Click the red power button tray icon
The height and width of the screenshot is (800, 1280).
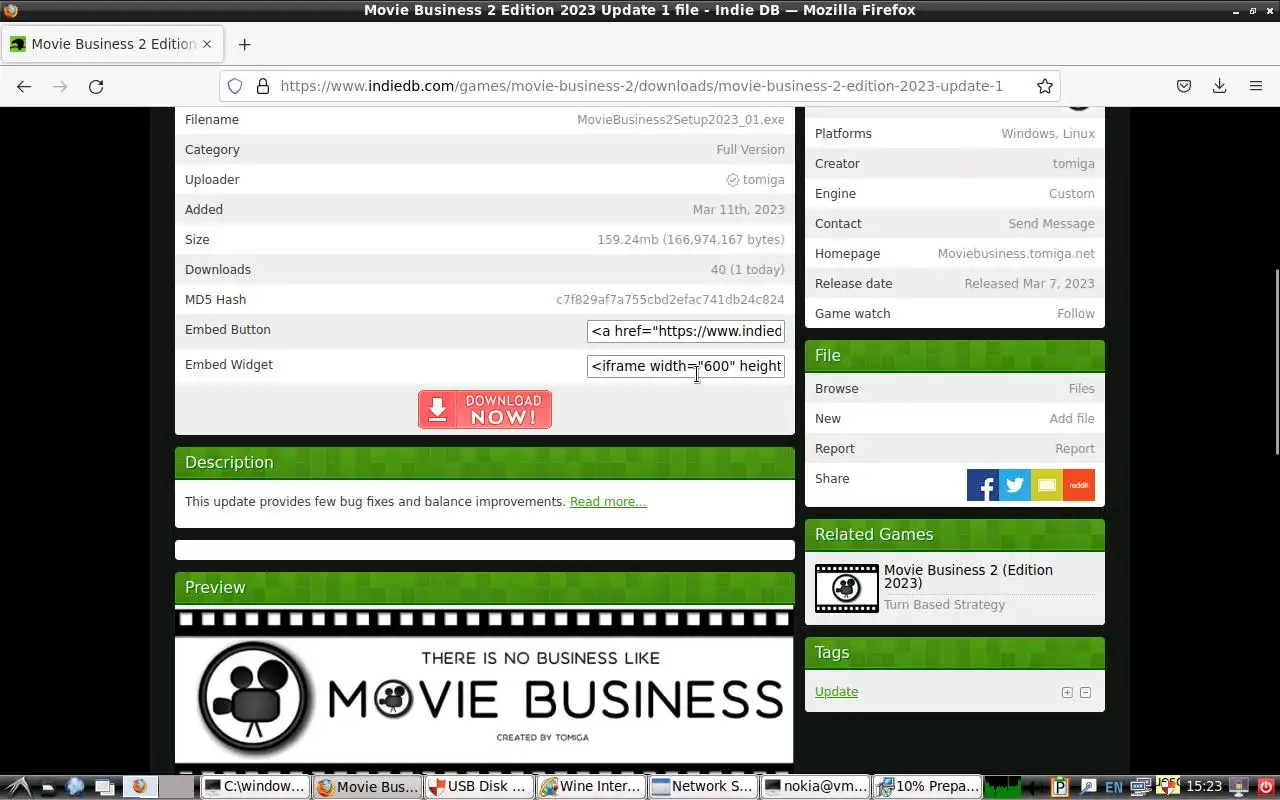1265,786
